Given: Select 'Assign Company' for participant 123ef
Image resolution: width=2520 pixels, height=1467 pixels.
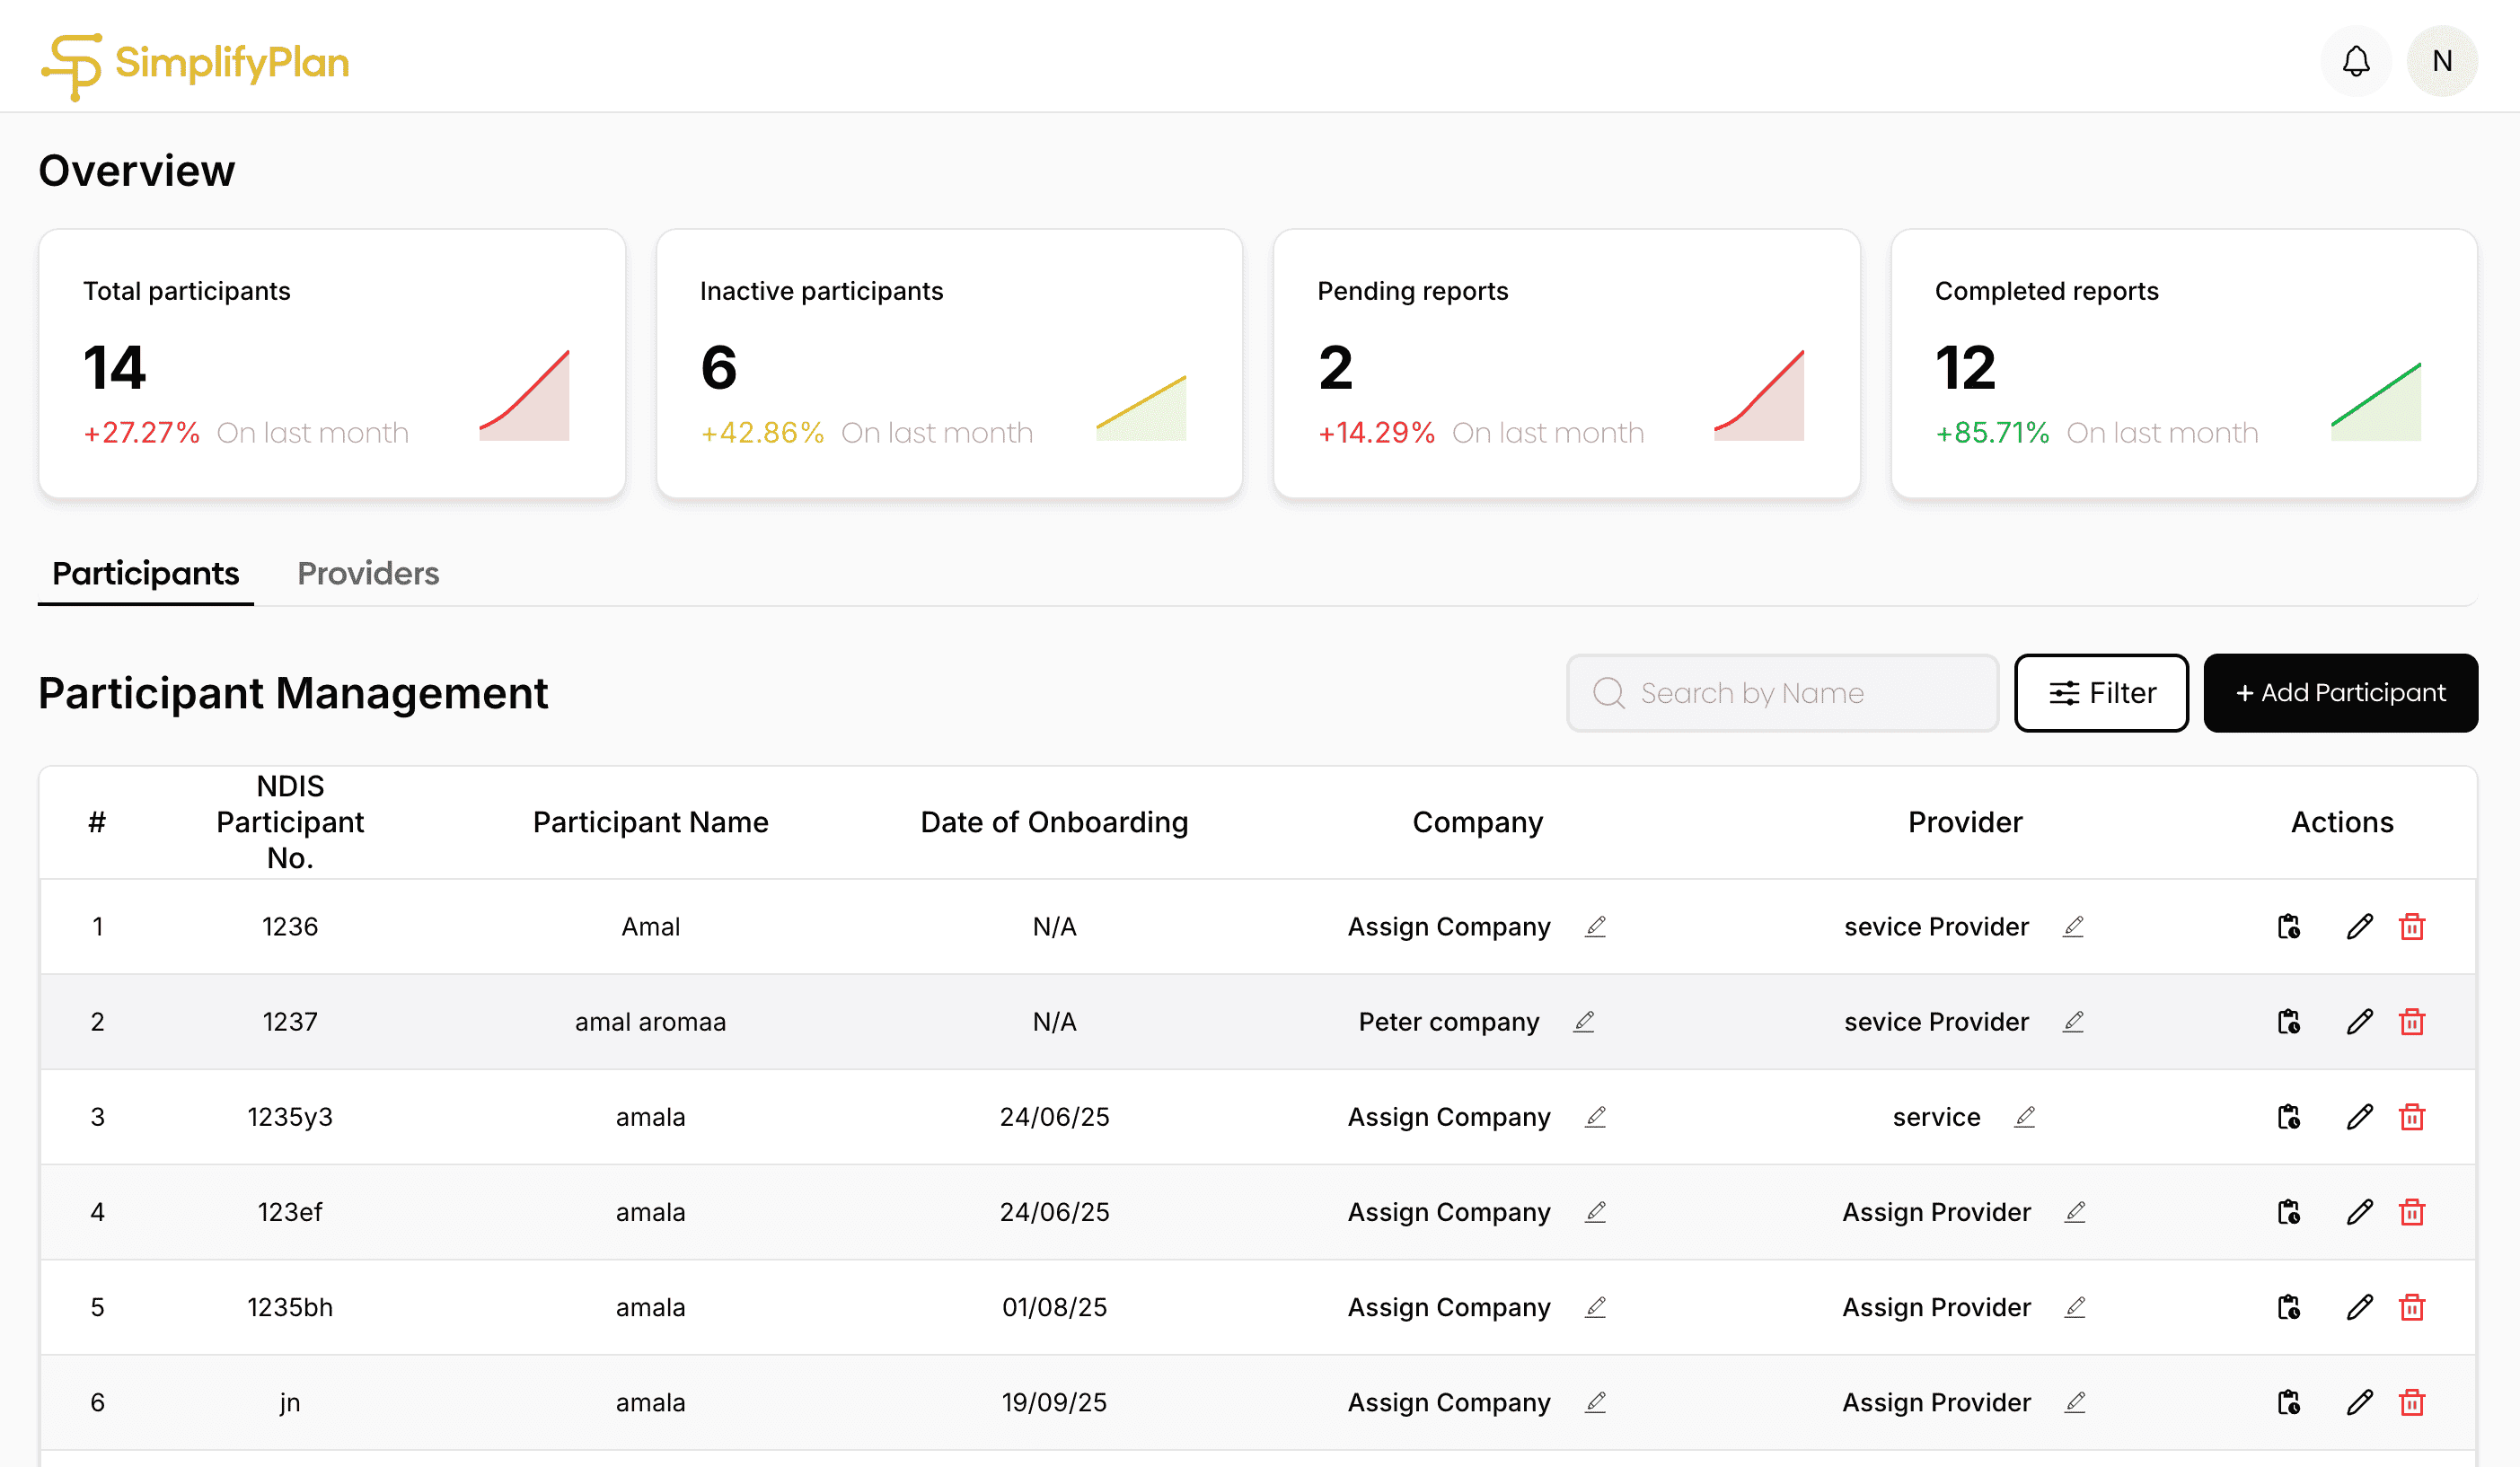Looking at the screenshot, I should (x=1449, y=1212).
